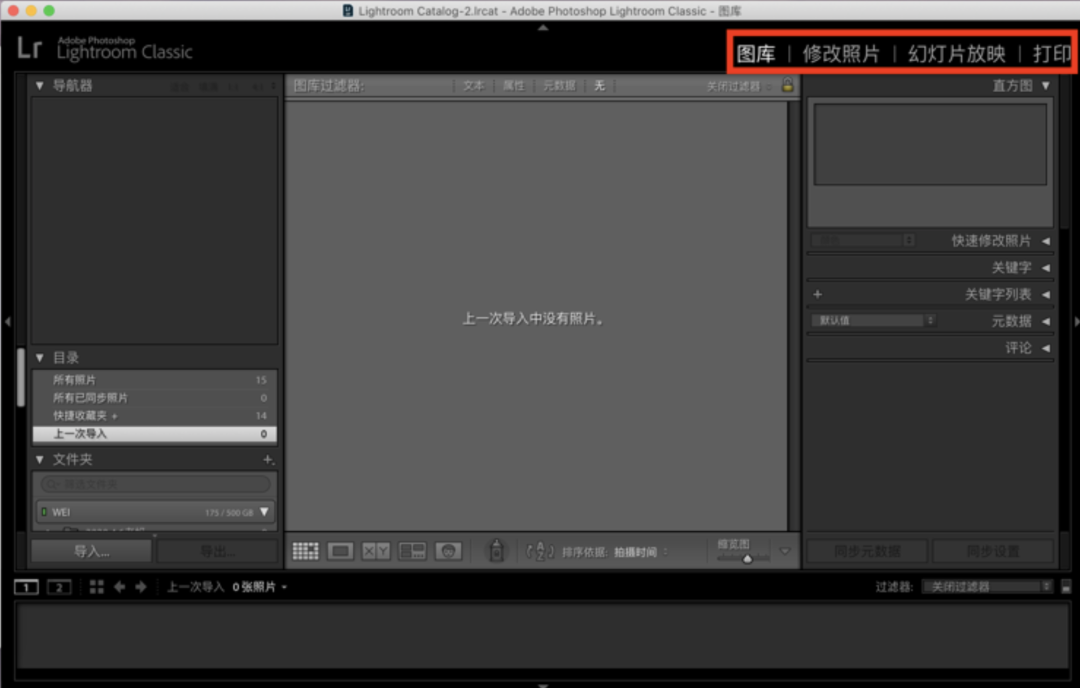The image size is (1080, 688).
Task: Open the 排序依据 拍摄时间 dropdown
Action: click(641, 551)
